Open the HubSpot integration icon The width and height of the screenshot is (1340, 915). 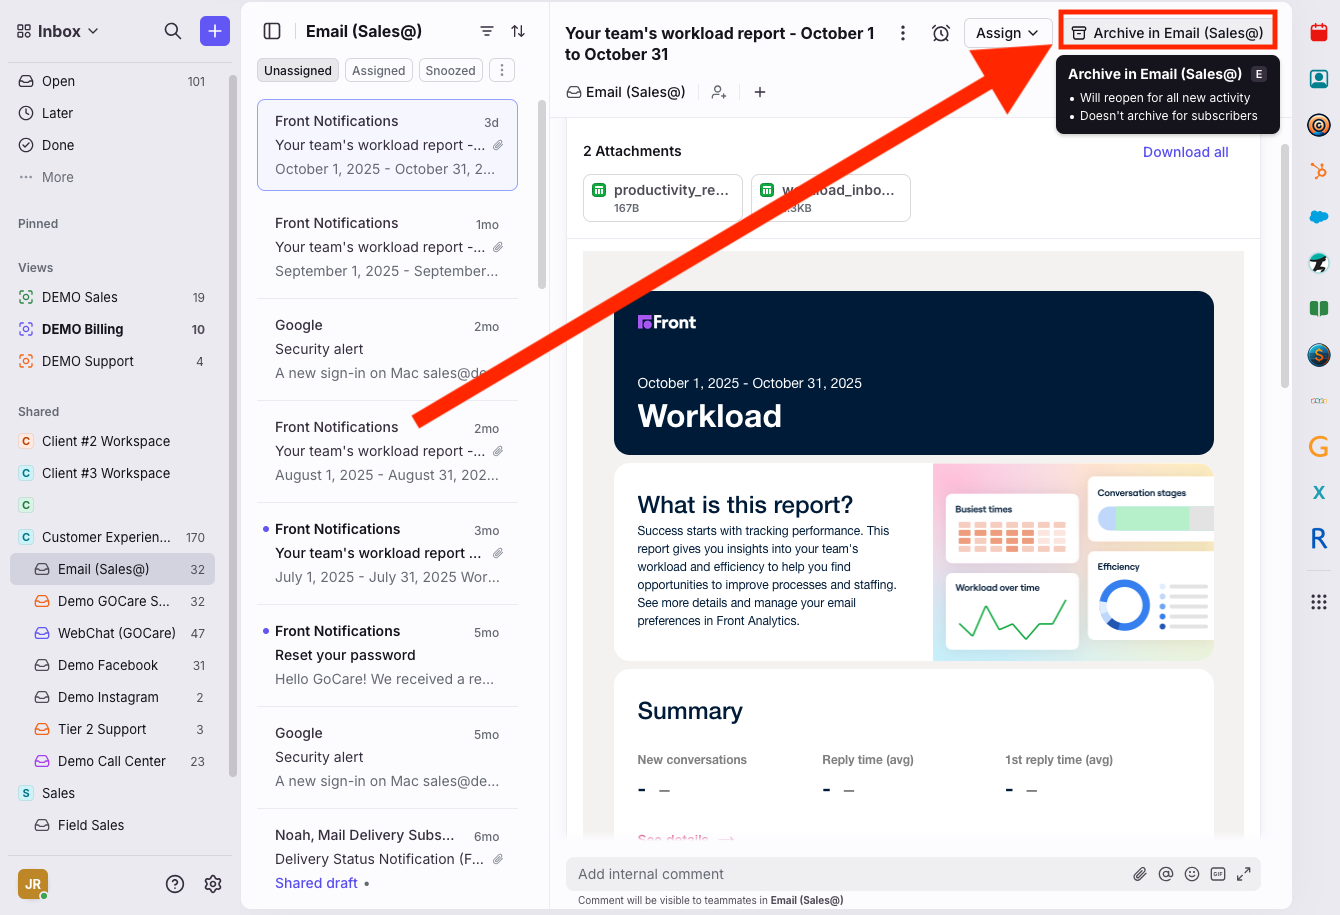coord(1318,171)
